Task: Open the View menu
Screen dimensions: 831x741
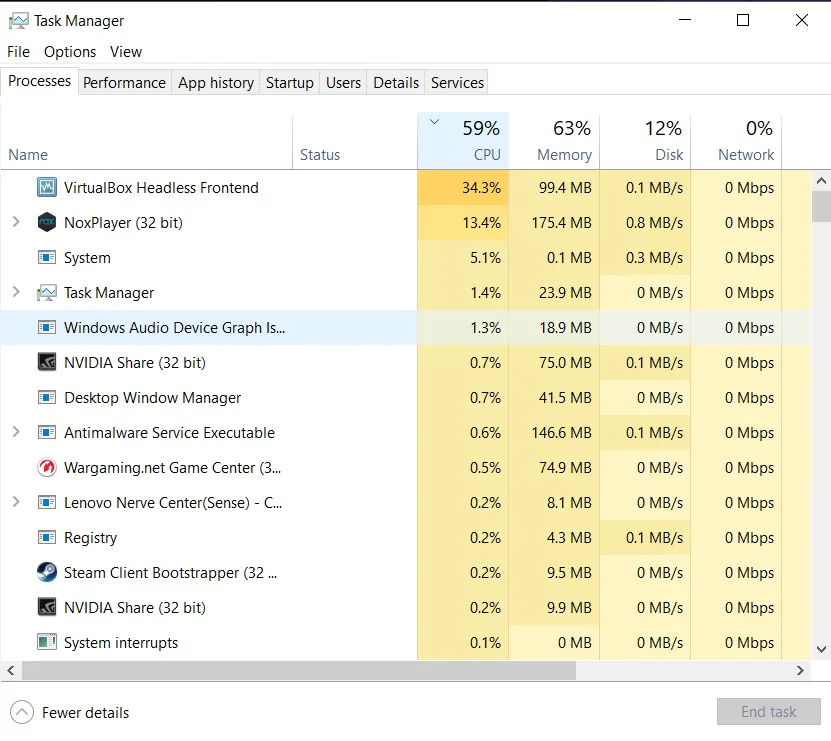Action: click(126, 52)
